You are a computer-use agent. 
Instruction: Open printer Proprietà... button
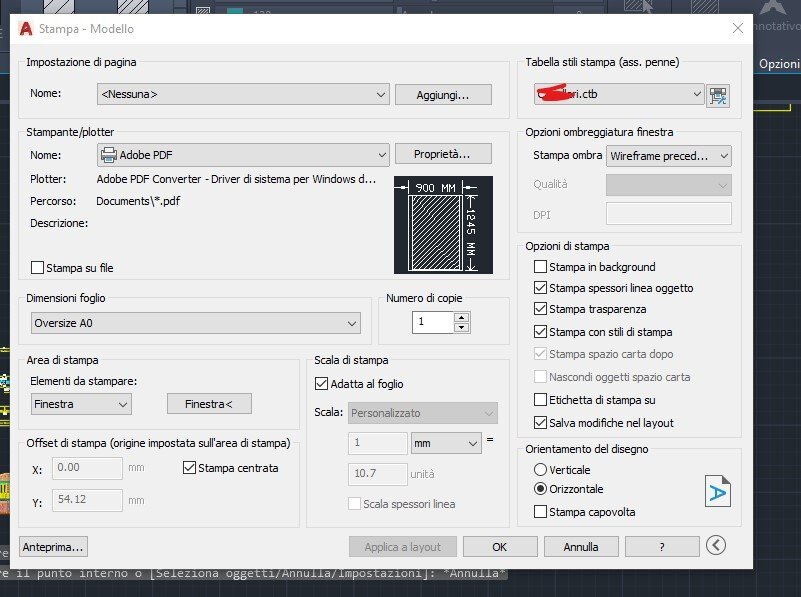coord(443,154)
